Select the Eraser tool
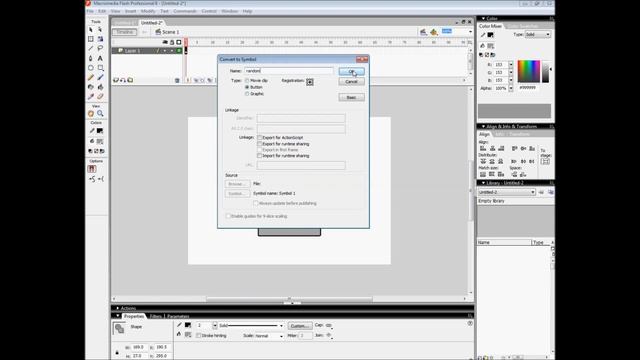The height and width of the screenshot is (360, 640). (x=100, y=97)
